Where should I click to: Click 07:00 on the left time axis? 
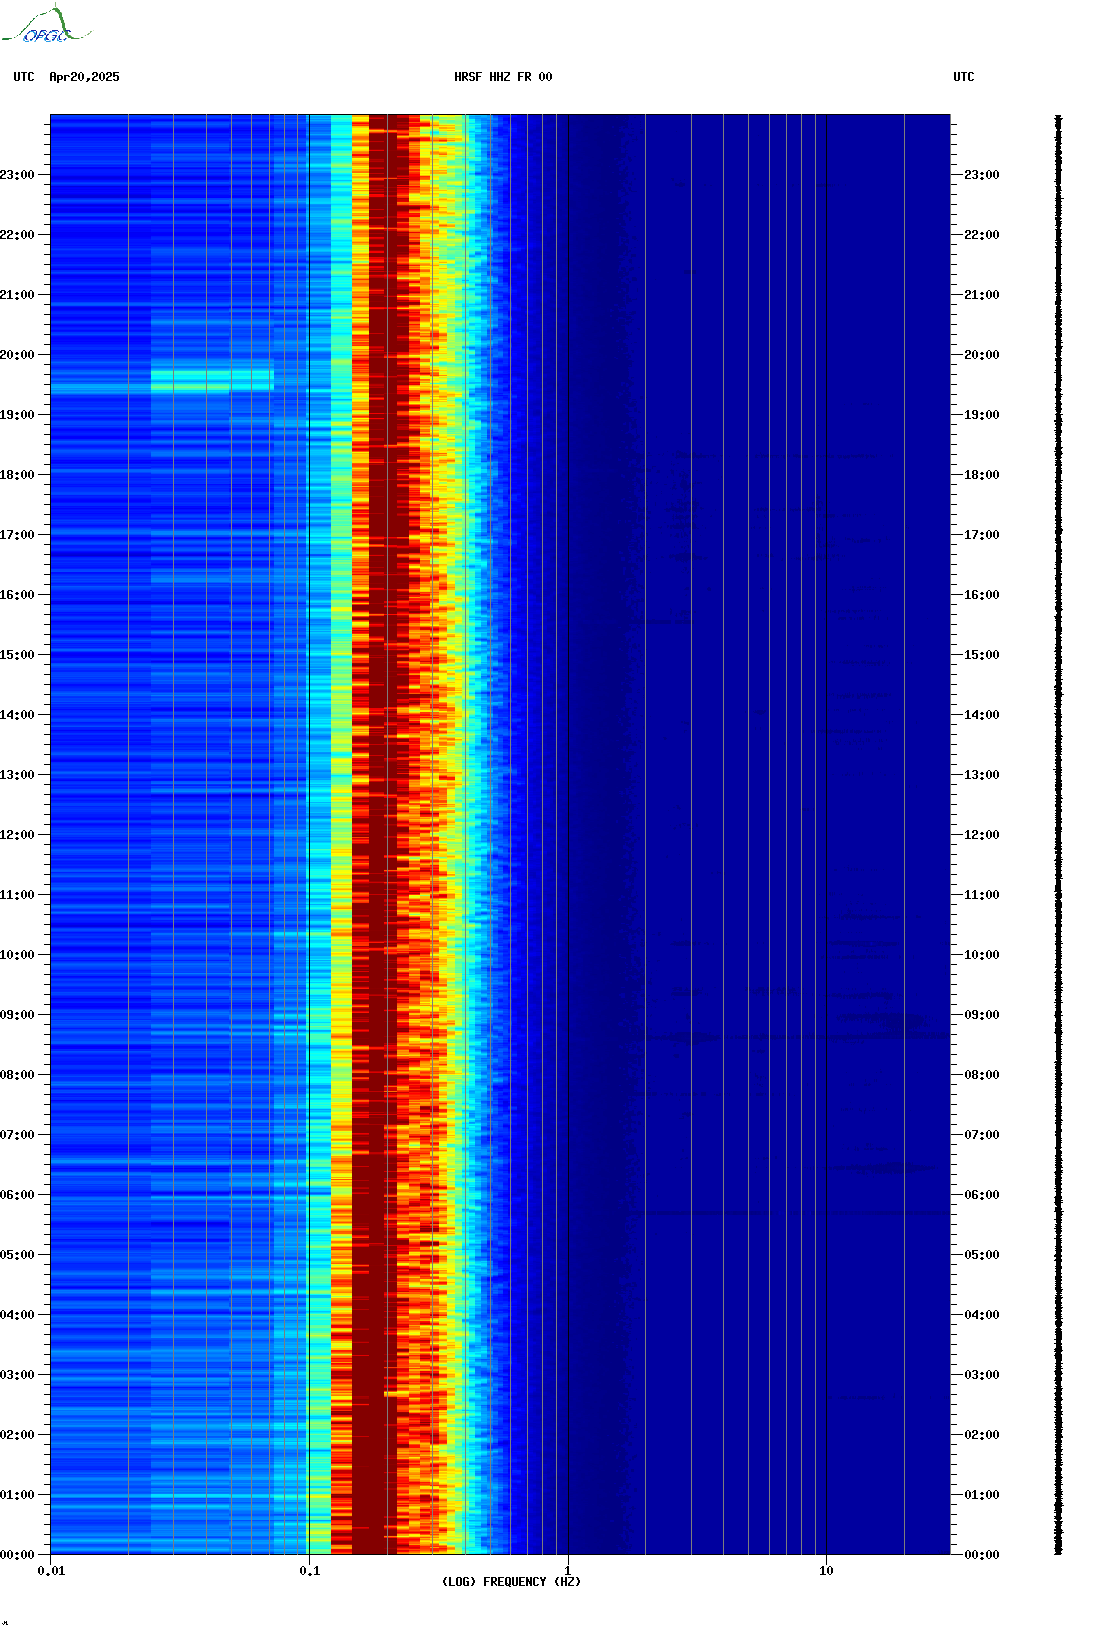[17, 1135]
